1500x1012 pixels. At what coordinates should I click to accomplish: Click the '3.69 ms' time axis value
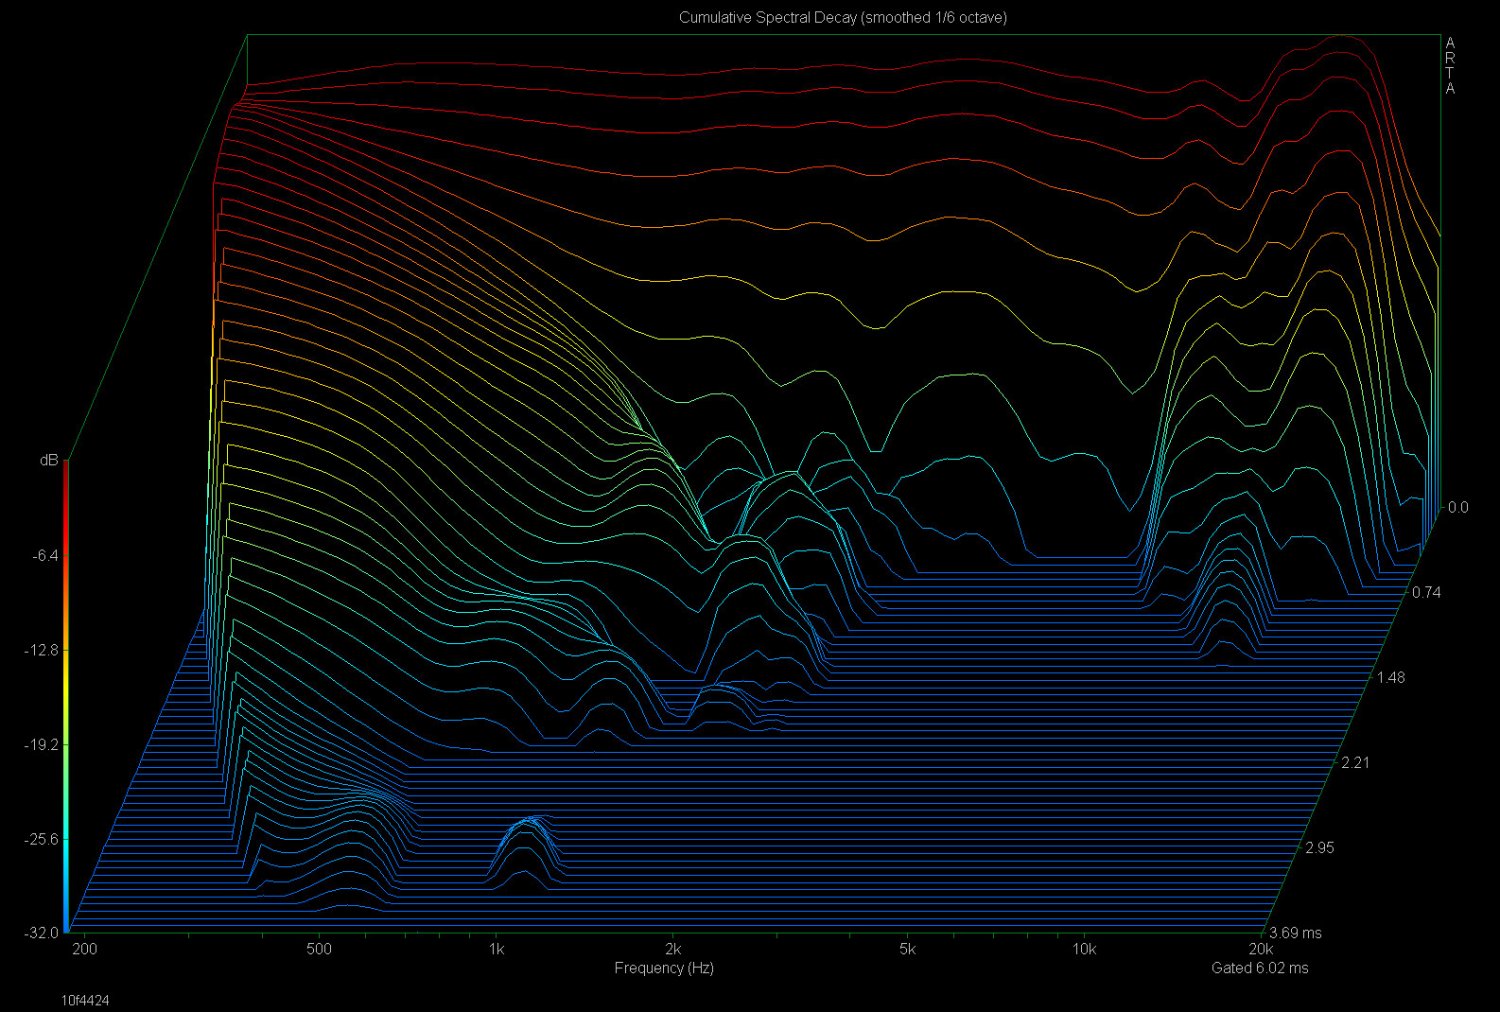point(1296,933)
